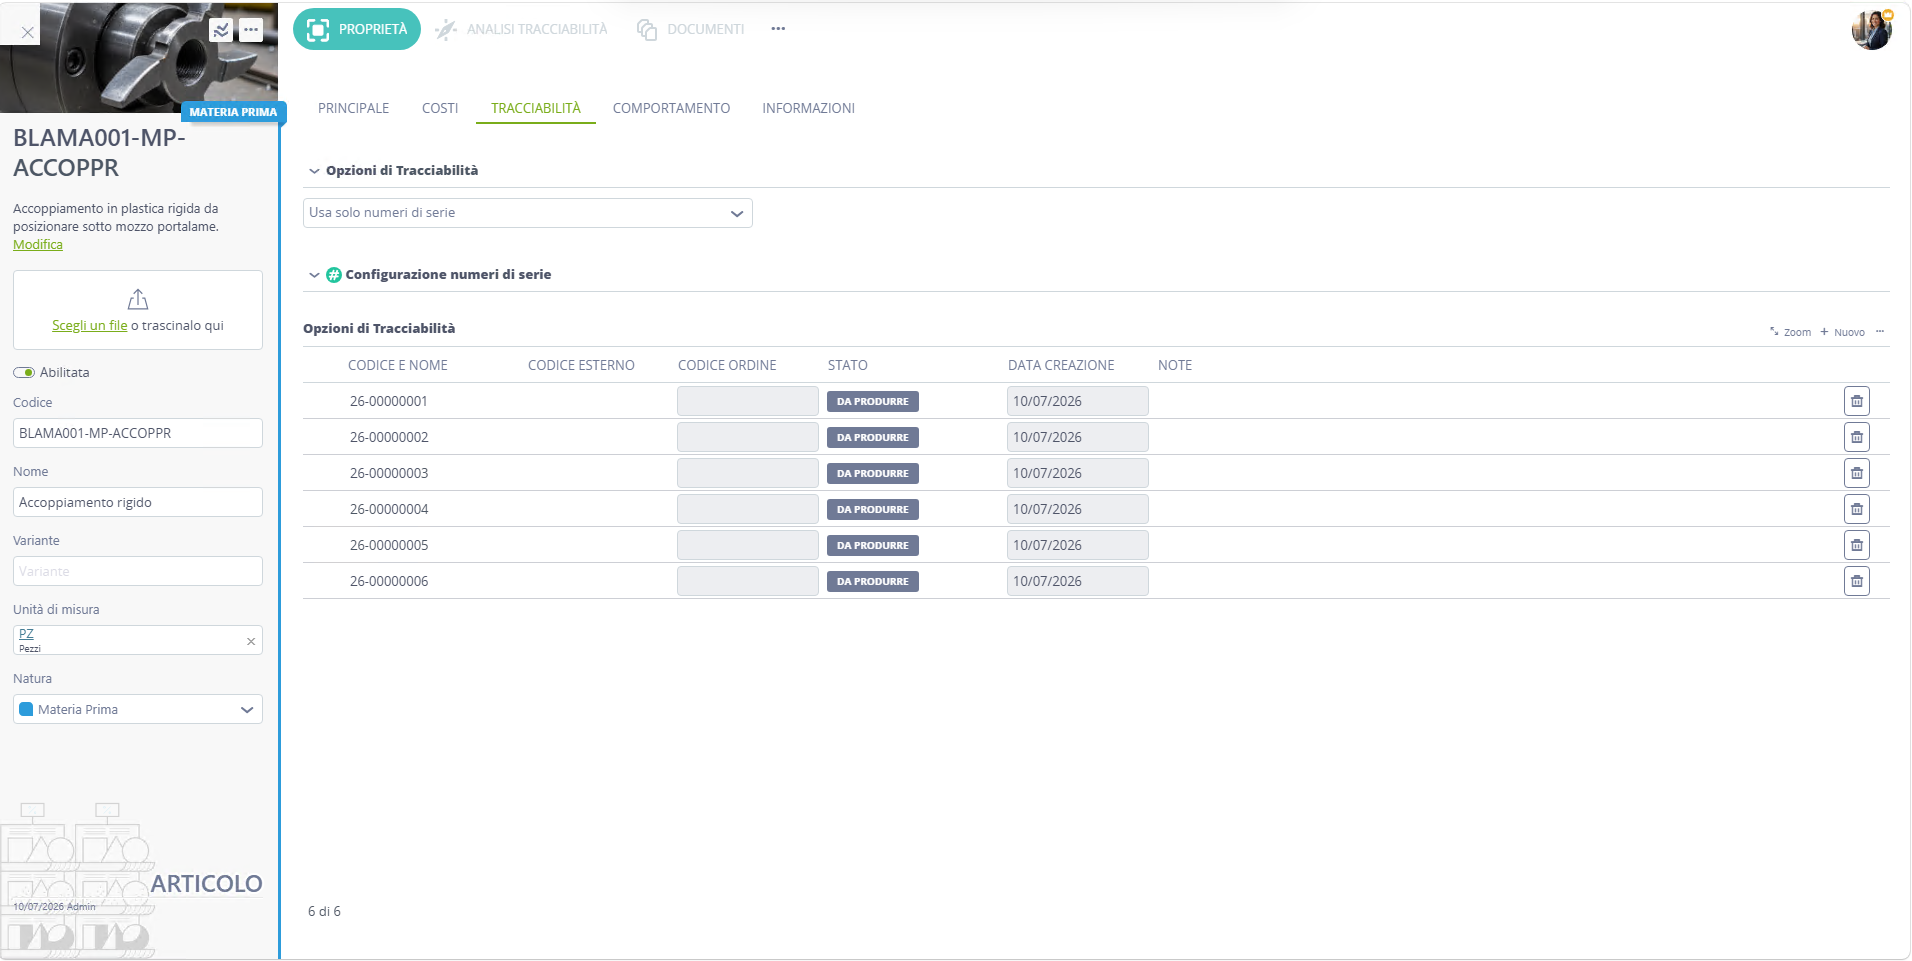This screenshot has width=1912, height=961.
Task: Delete row 26-00000003 with trash icon
Action: (x=1857, y=473)
